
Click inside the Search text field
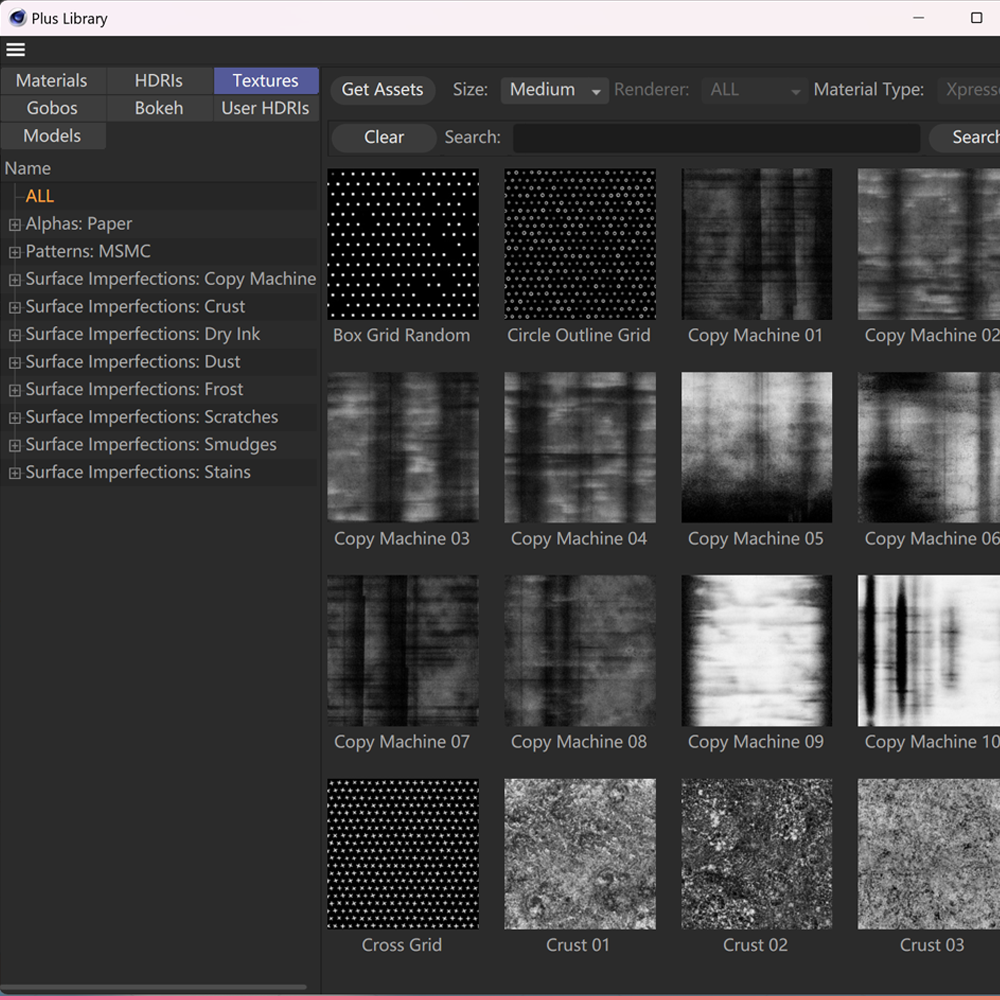click(x=716, y=138)
